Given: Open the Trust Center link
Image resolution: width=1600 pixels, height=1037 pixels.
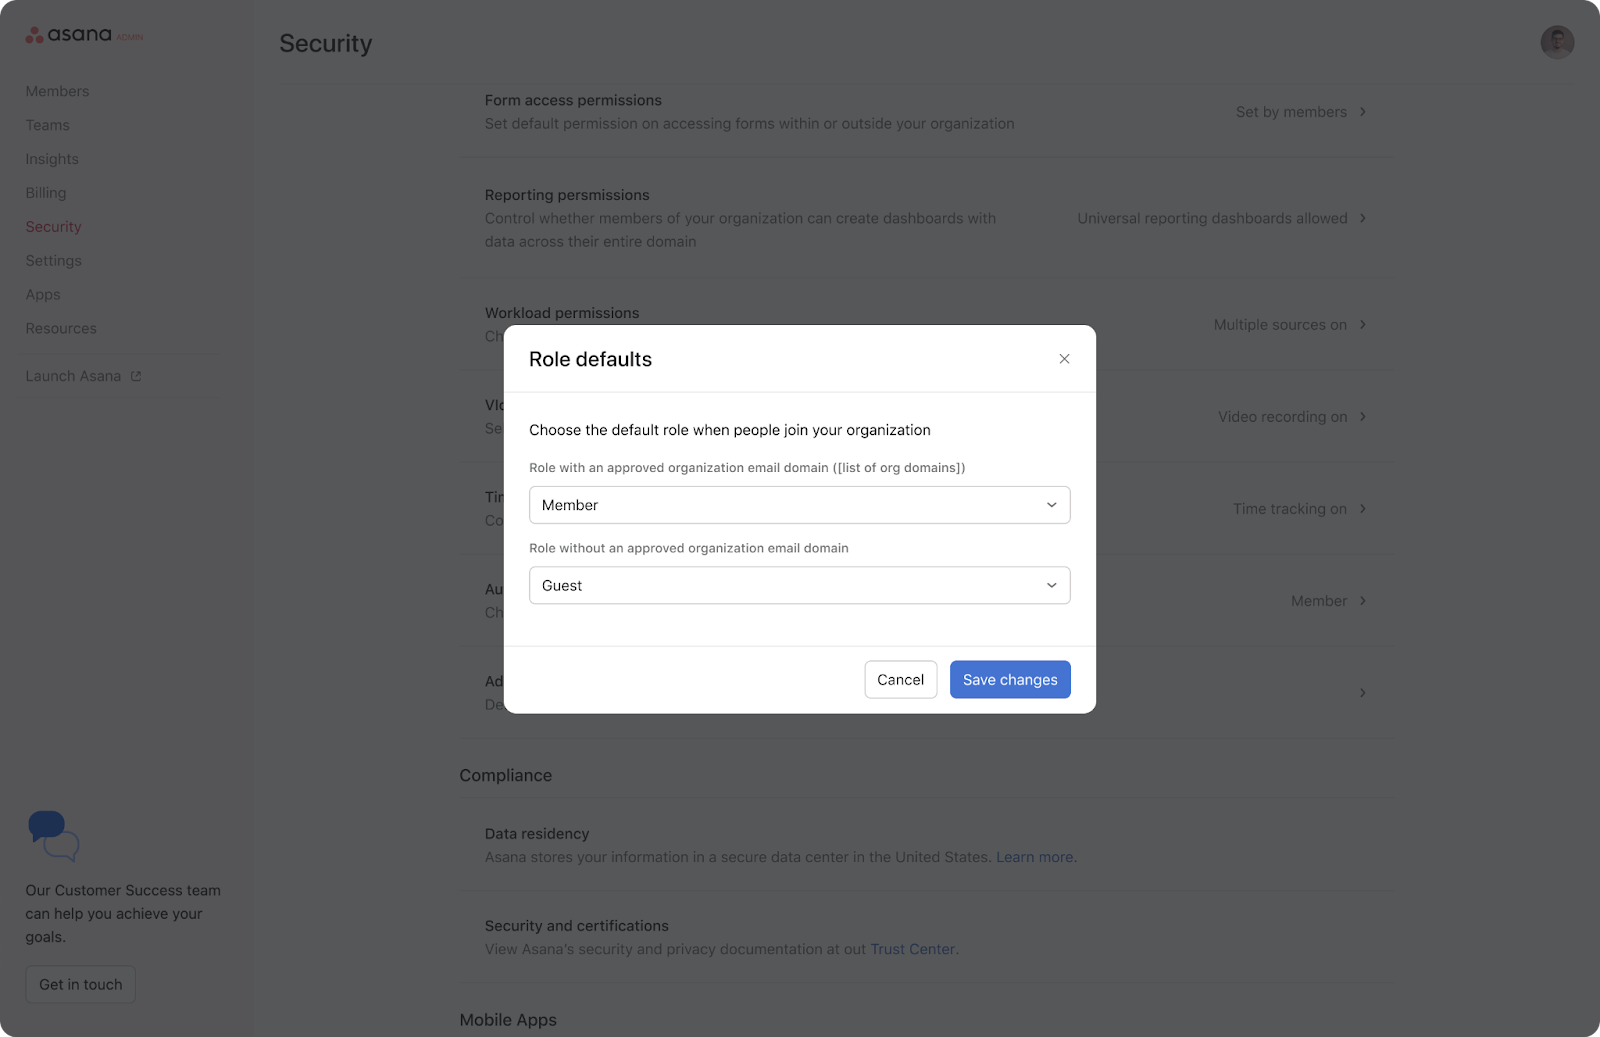Looking at the screenshot, I should point(912,949).
